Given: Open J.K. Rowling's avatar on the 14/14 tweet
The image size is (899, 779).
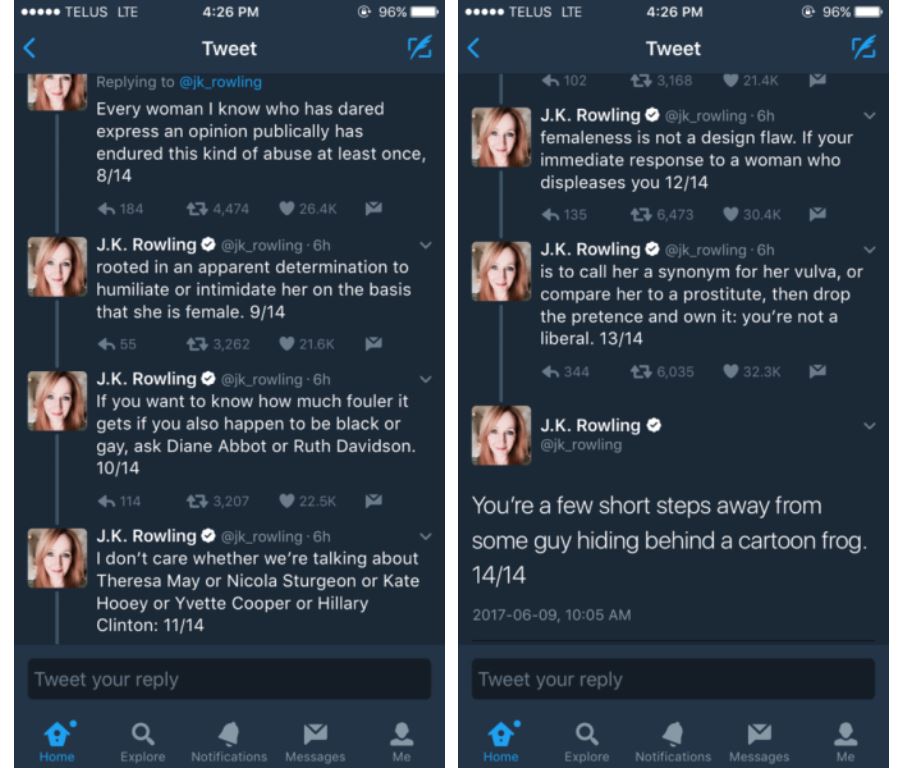Looking at the screenshot, I should pos(501,435).
